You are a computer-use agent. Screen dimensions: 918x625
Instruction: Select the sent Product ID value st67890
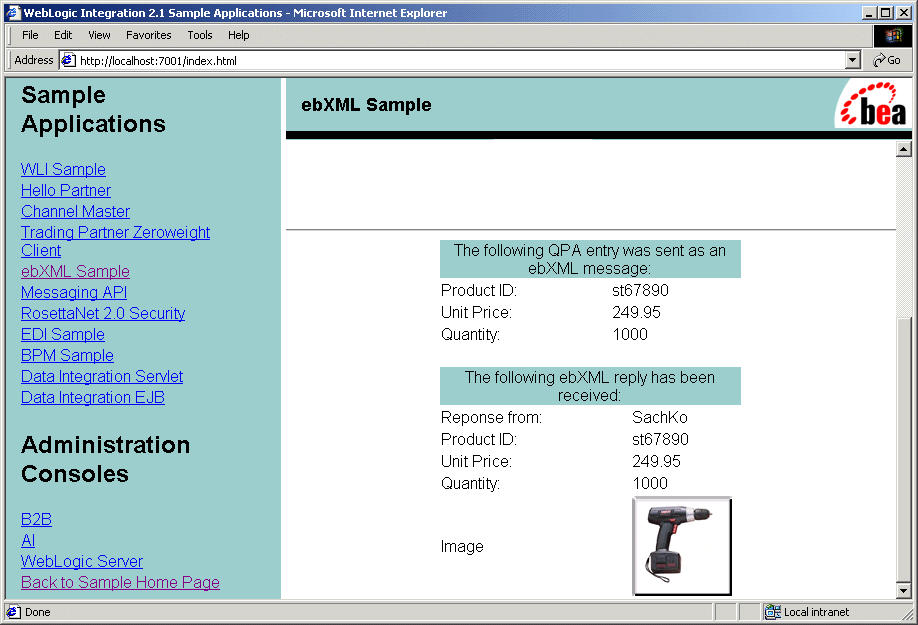tap(640, 291)
